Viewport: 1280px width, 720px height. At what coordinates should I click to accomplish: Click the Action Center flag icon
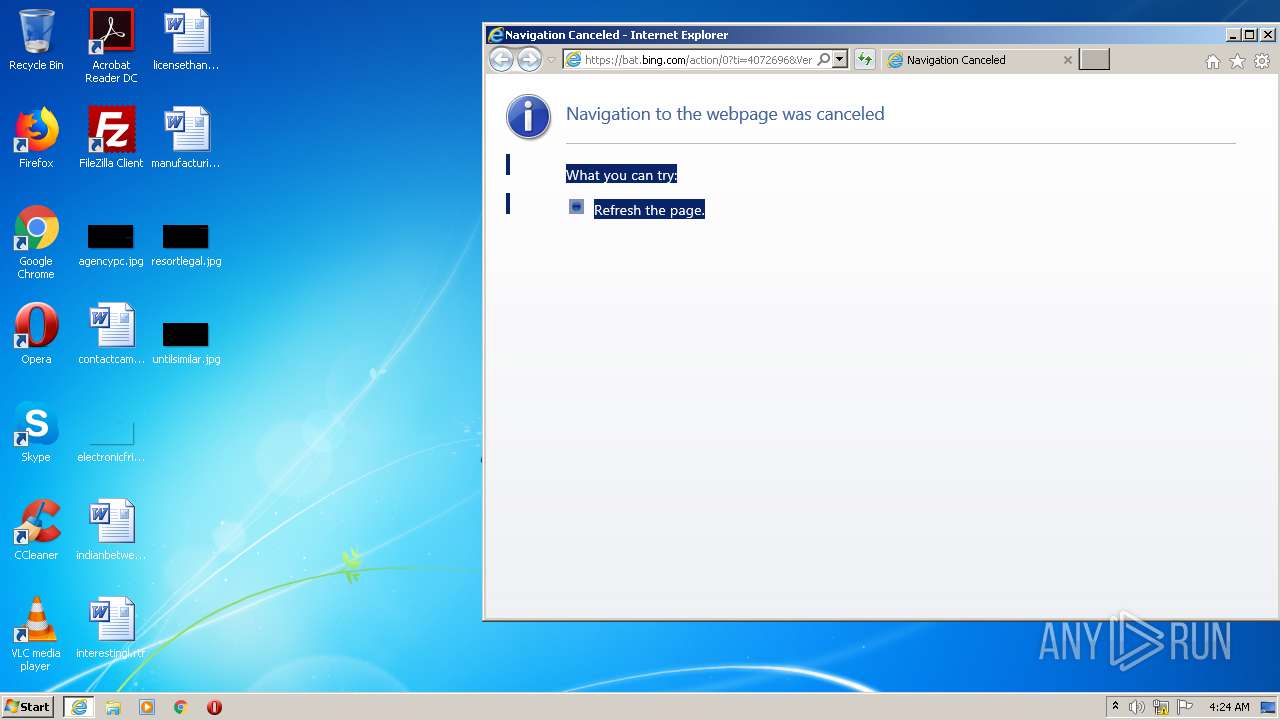pos(1185,707)
